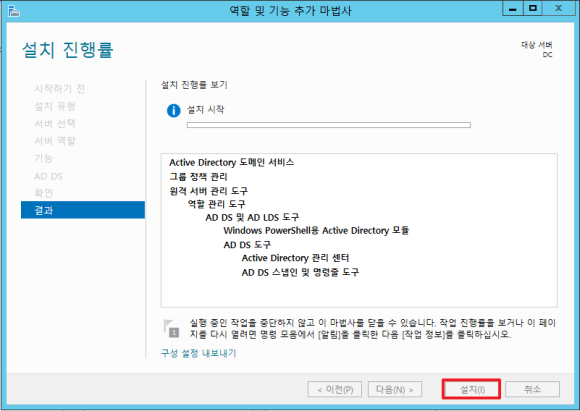Click the notification flag icon beside the note

171,329
